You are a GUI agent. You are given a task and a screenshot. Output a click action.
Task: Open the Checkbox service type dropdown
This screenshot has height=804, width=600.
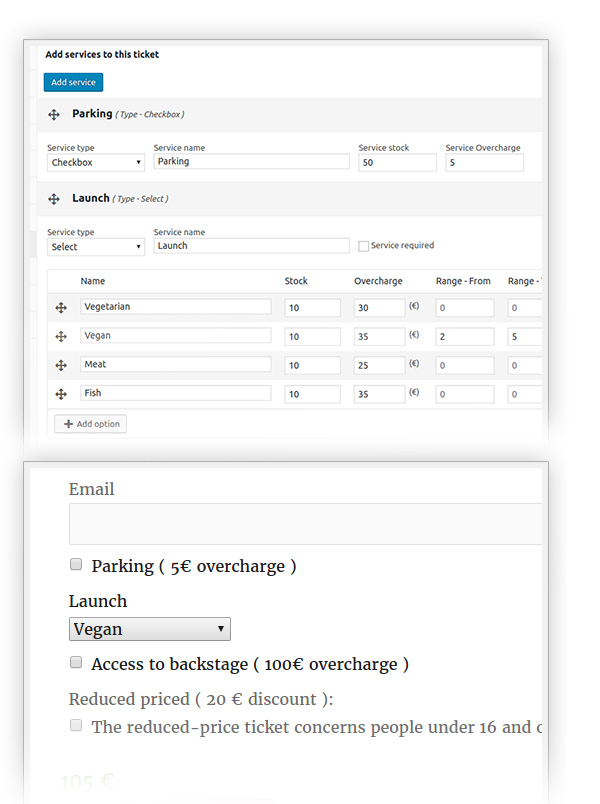(96, 162)
